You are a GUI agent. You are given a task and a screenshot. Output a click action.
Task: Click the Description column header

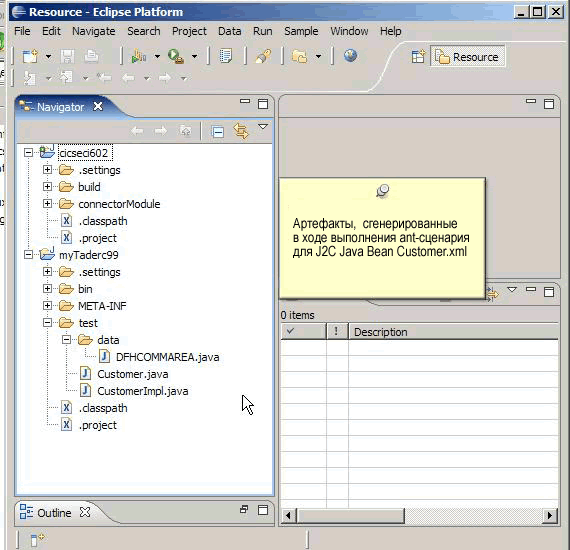click(453, 332)
